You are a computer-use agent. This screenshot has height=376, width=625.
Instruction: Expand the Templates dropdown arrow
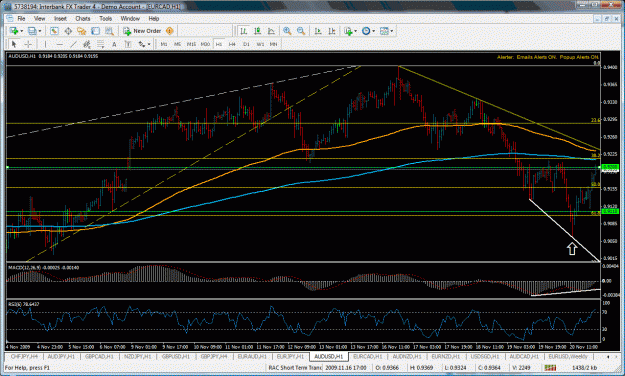(x=392, y=31)
